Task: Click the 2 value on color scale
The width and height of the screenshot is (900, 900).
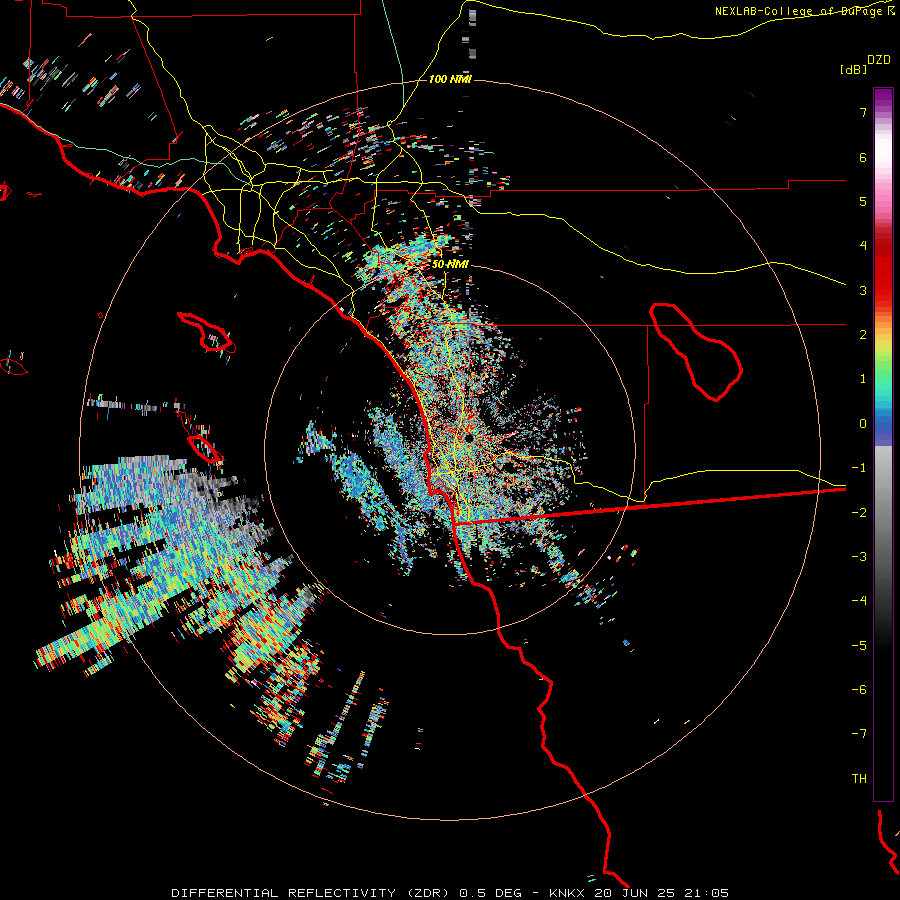Action: (863, 335)
